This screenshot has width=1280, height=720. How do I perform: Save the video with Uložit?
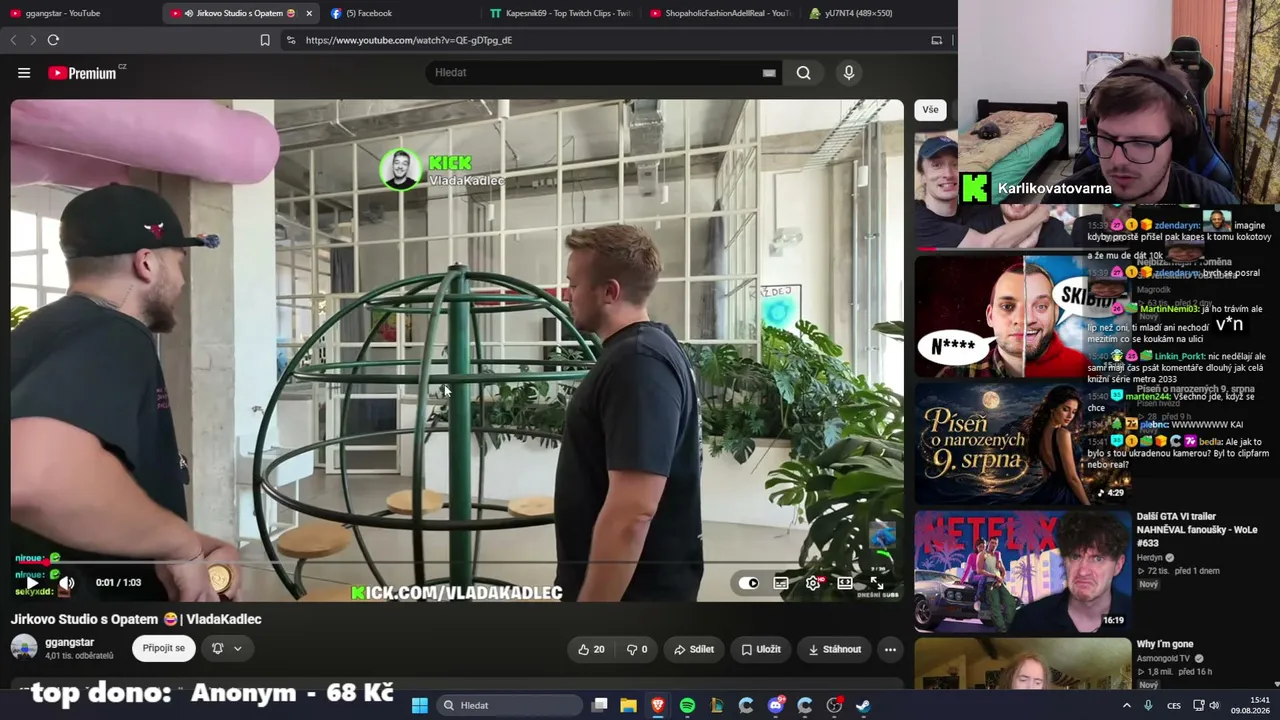[761, 649]
